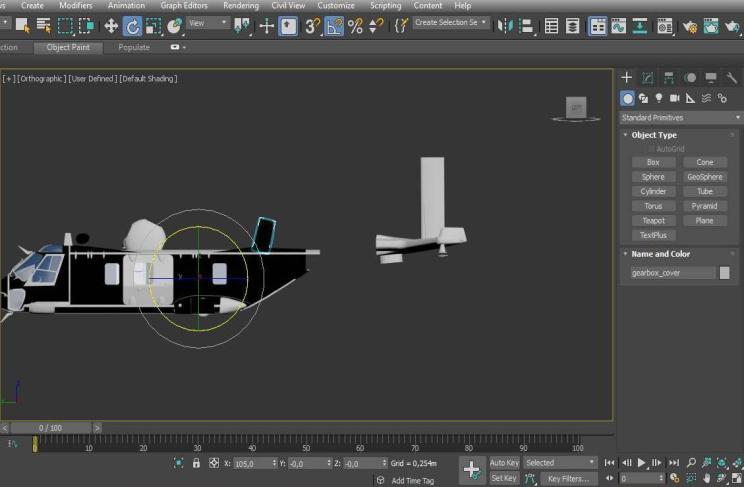744x487 pixels.
Task: Open Select by Name list tool
Action: [44, 25]
